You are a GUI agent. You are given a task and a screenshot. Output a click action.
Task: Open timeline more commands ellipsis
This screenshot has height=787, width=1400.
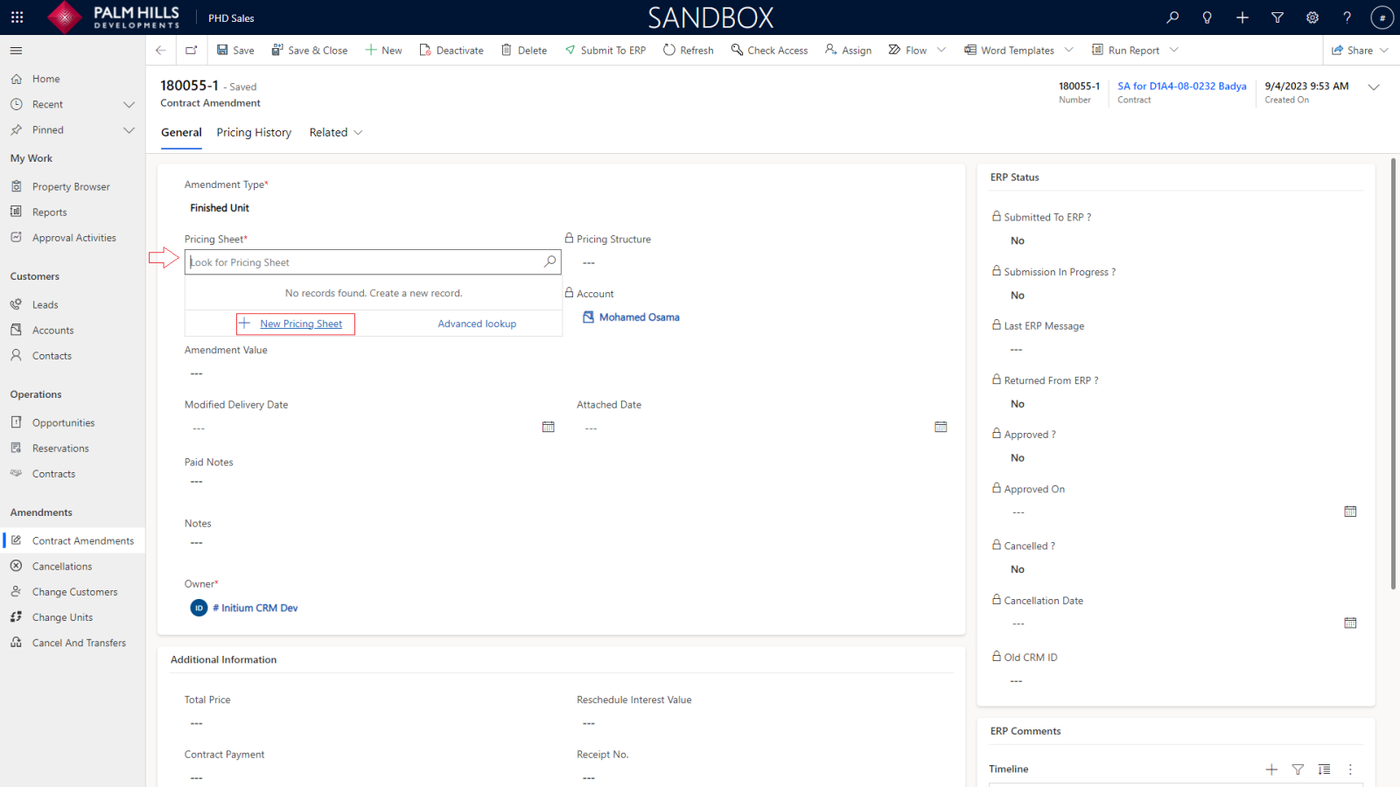coord(1350,769)
